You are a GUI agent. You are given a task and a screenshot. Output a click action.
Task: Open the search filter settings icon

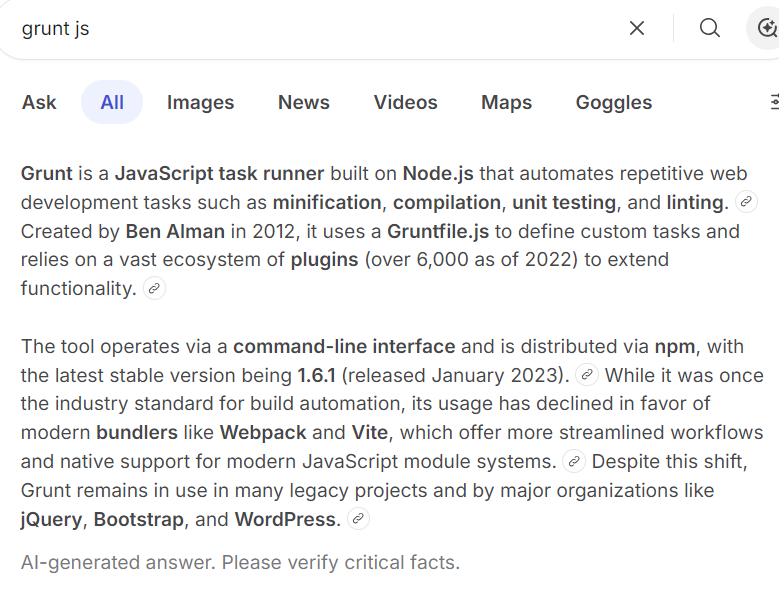pyautogui.click(x=774, y=102)
